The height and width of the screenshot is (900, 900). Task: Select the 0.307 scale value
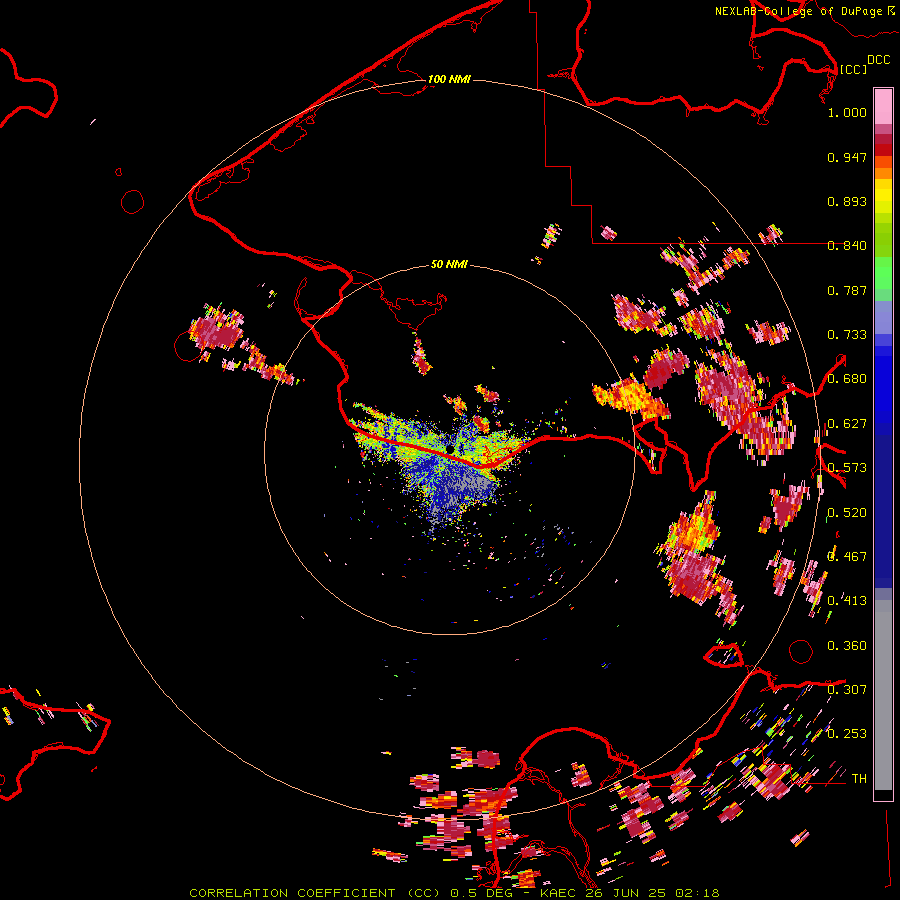point(847,689)
